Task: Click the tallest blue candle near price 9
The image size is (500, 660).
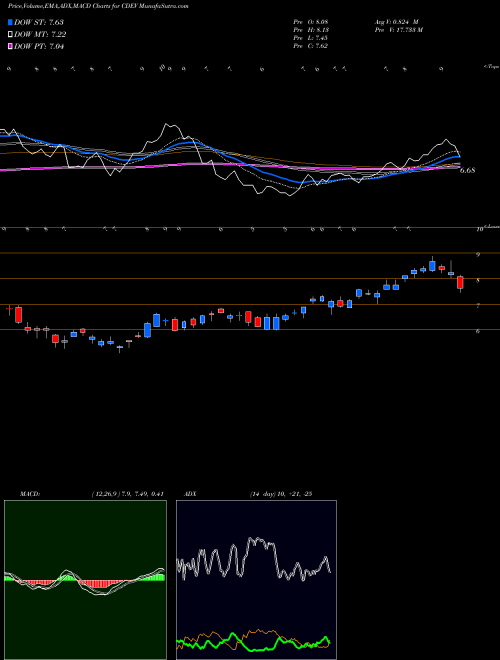Action: pos(432,266)
